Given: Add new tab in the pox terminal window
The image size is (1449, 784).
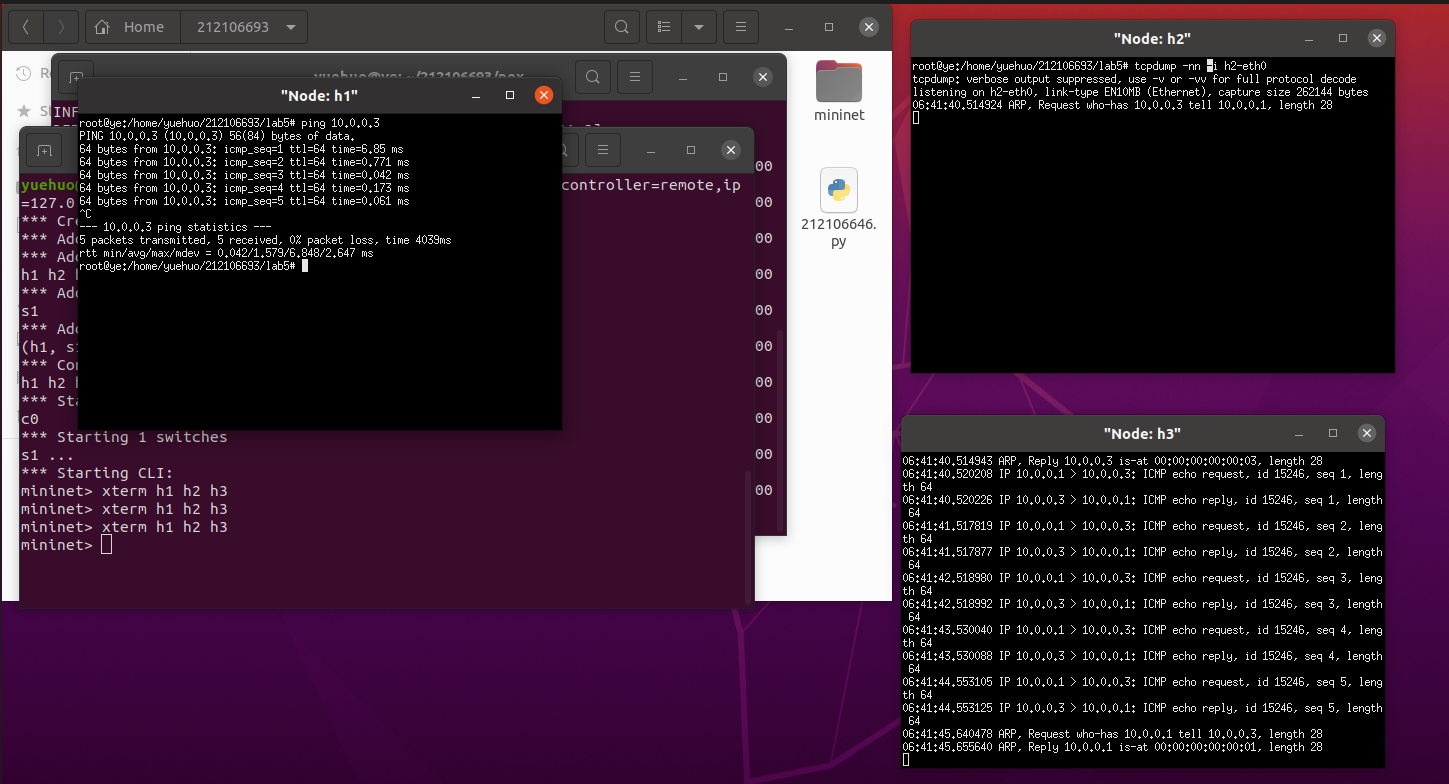Looking at the screenshot, I should [75, 76].
